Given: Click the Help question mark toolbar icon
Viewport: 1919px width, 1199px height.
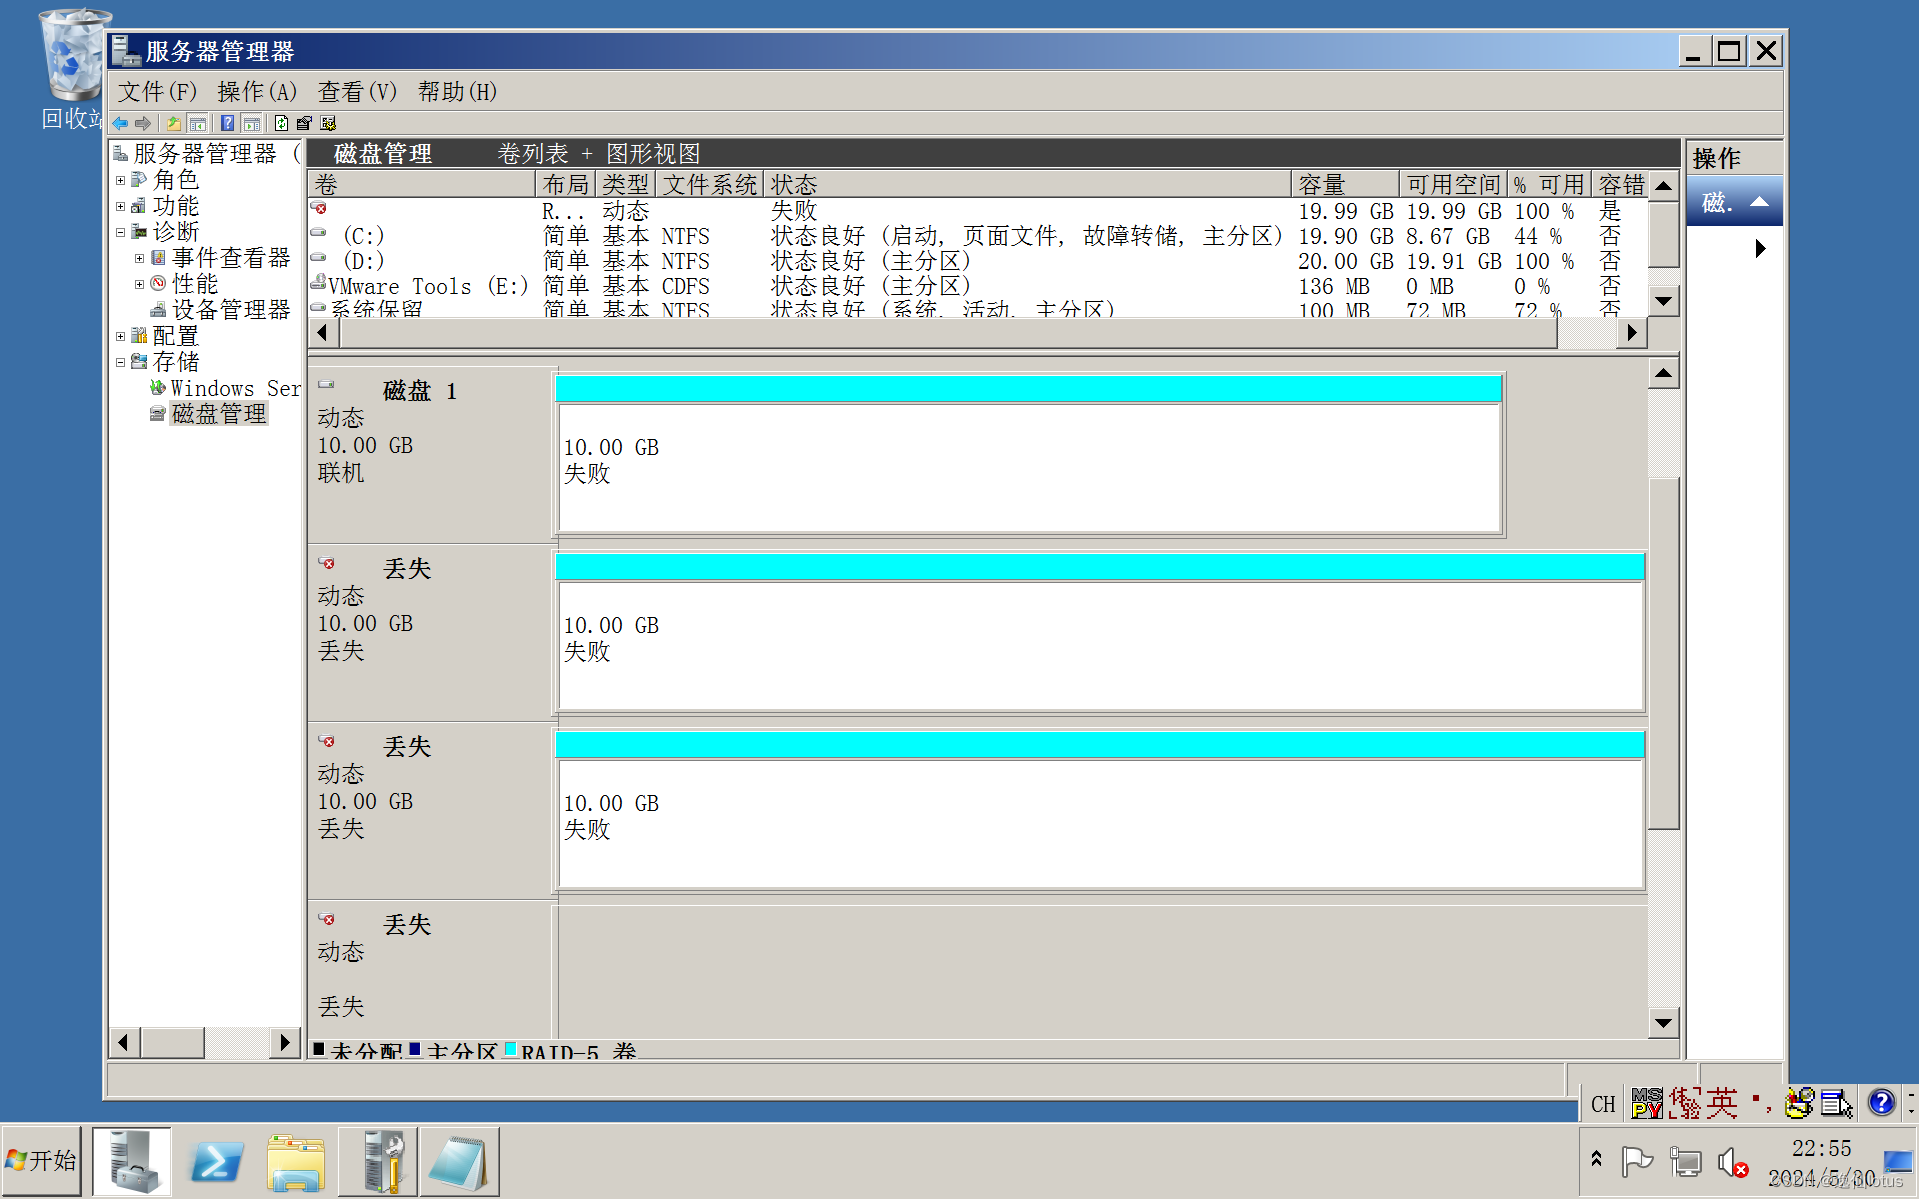Looking at the screenshot, I should coord(226,122).
